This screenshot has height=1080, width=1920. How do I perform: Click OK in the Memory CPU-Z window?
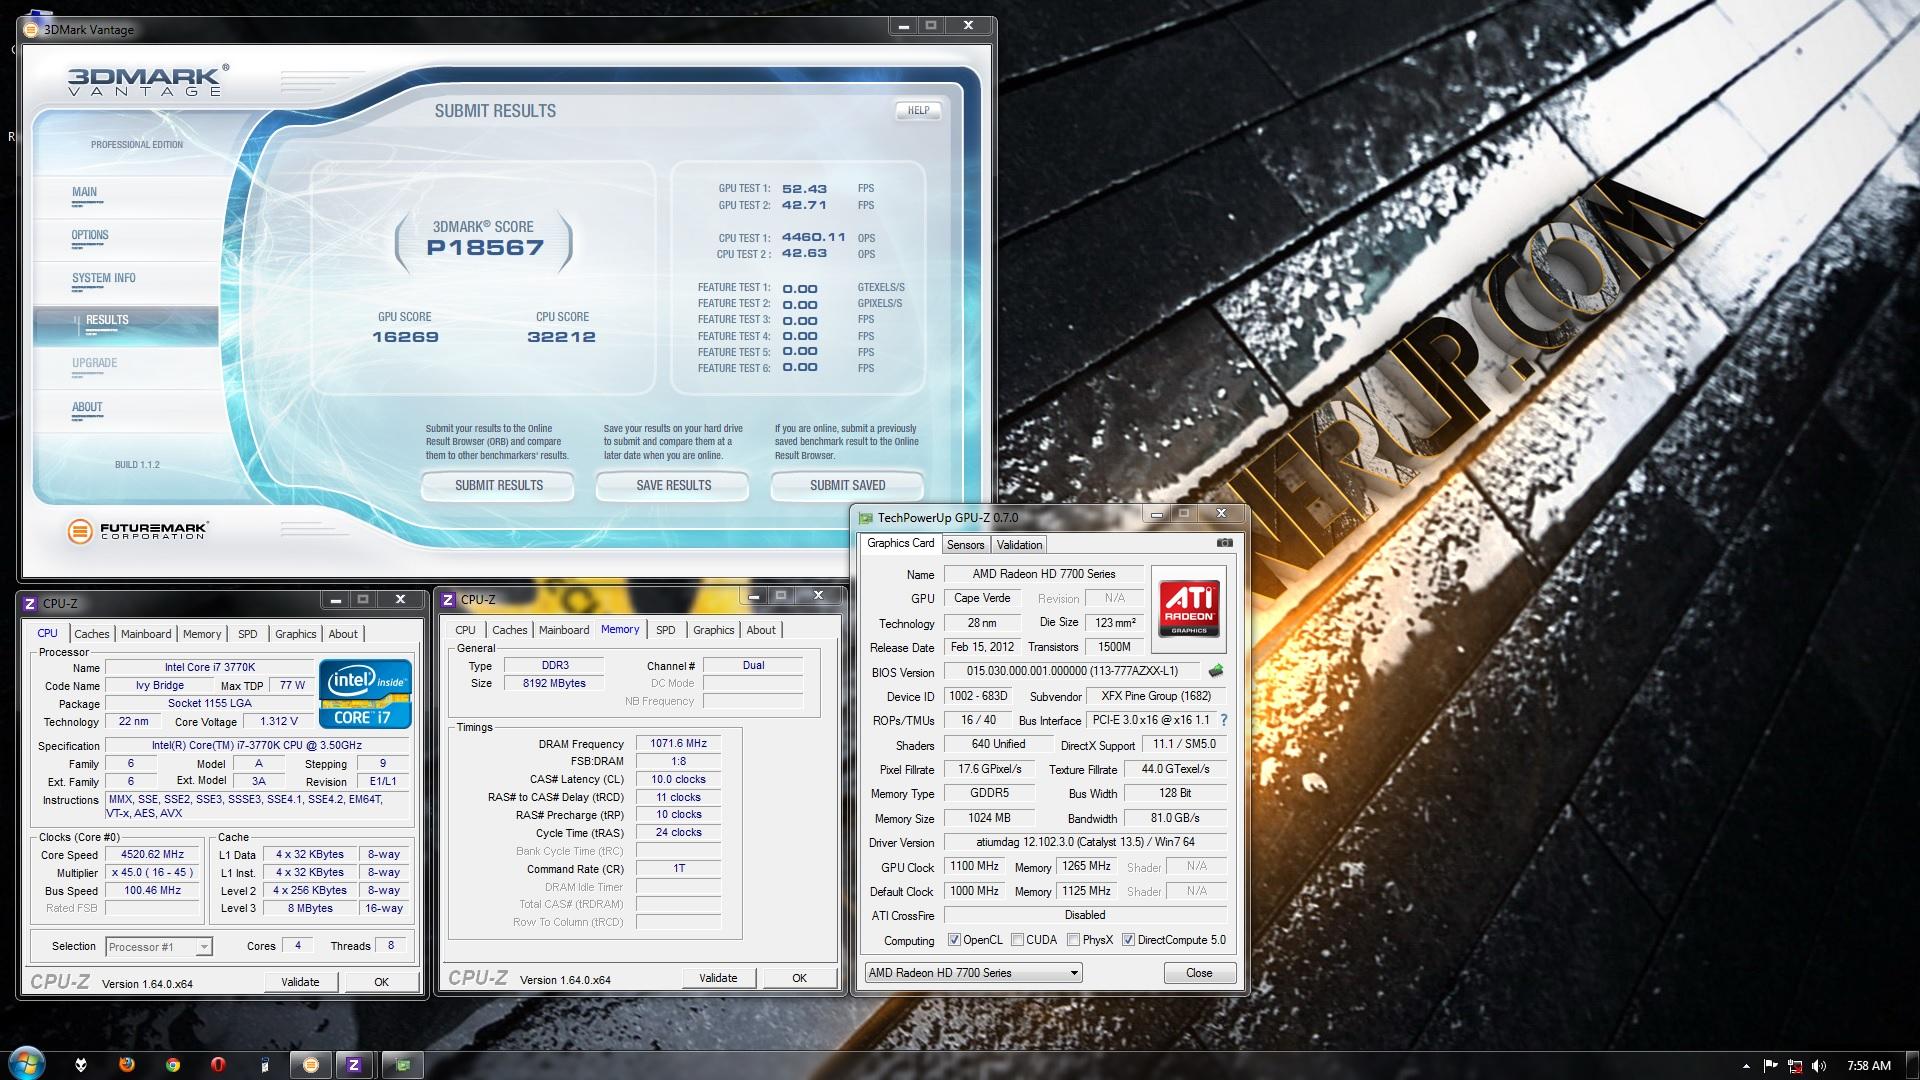pyautogui.click(x=799, y=978)
